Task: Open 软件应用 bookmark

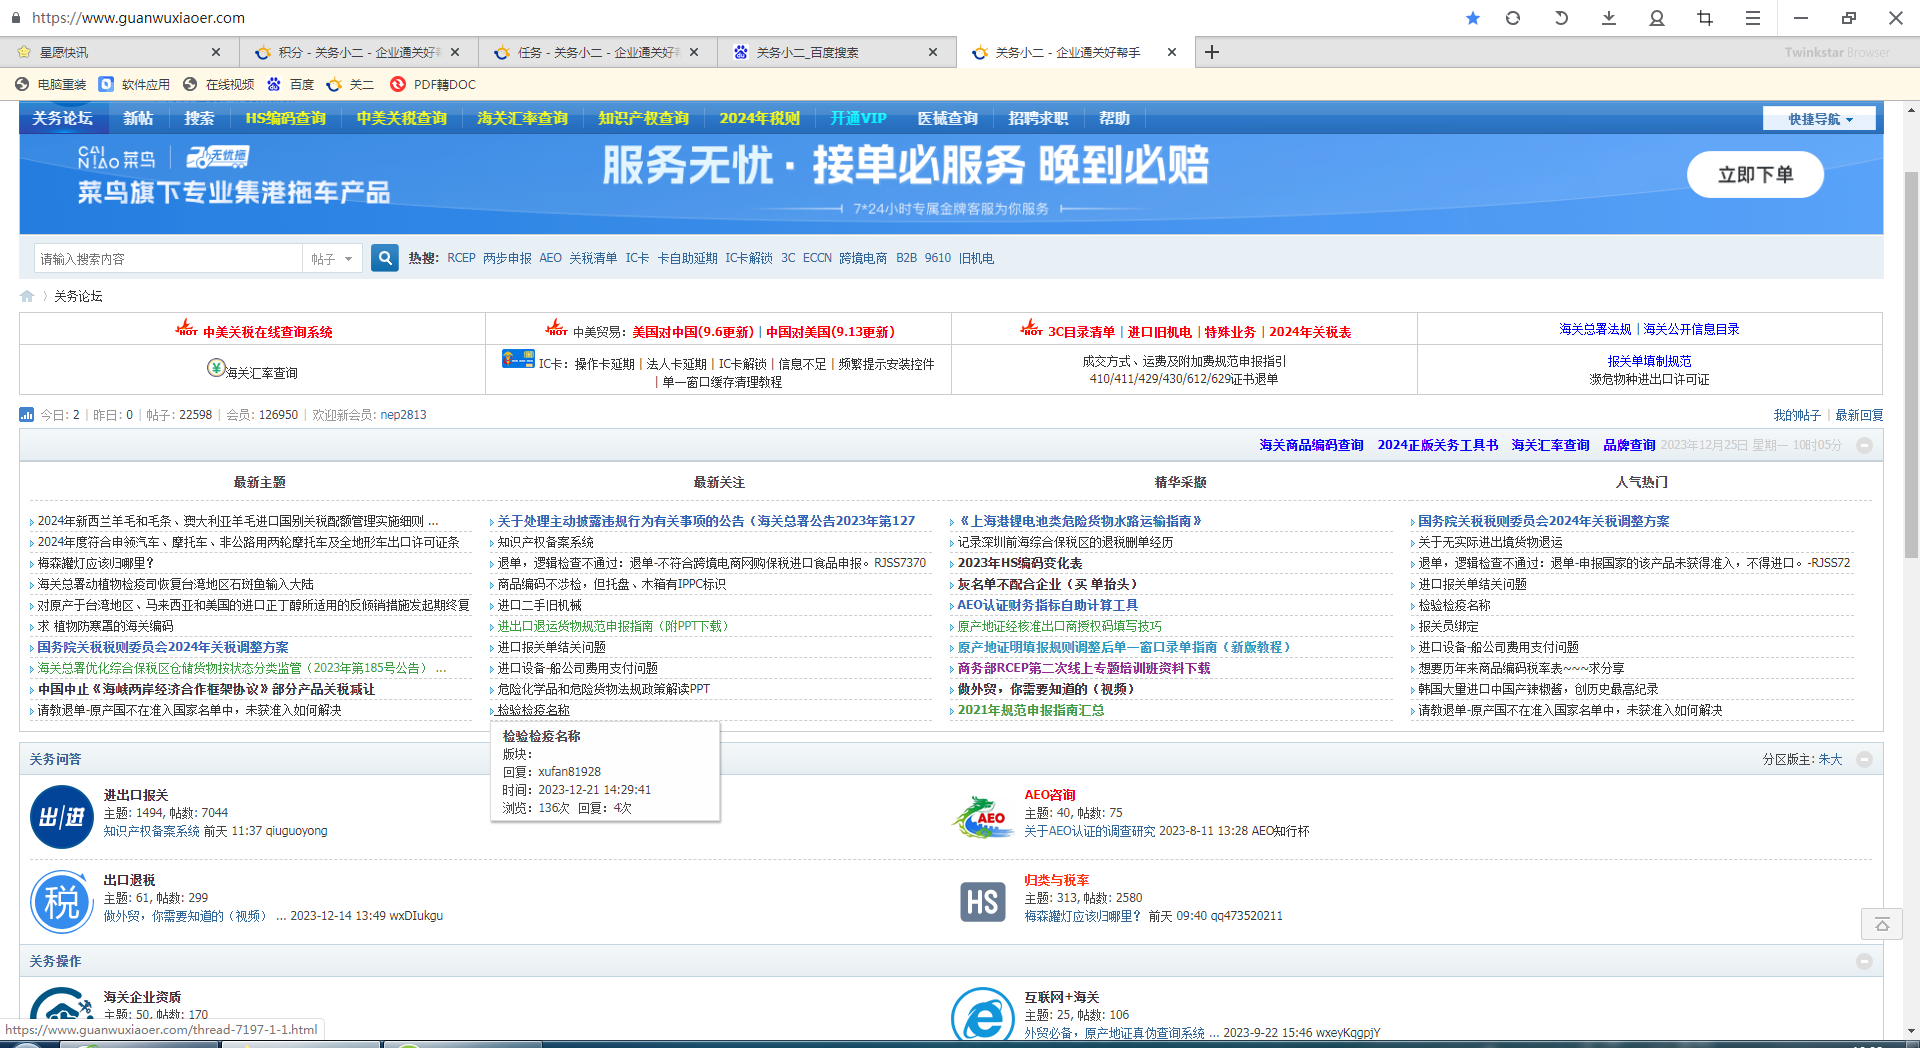Action: [x=135, y=85]
